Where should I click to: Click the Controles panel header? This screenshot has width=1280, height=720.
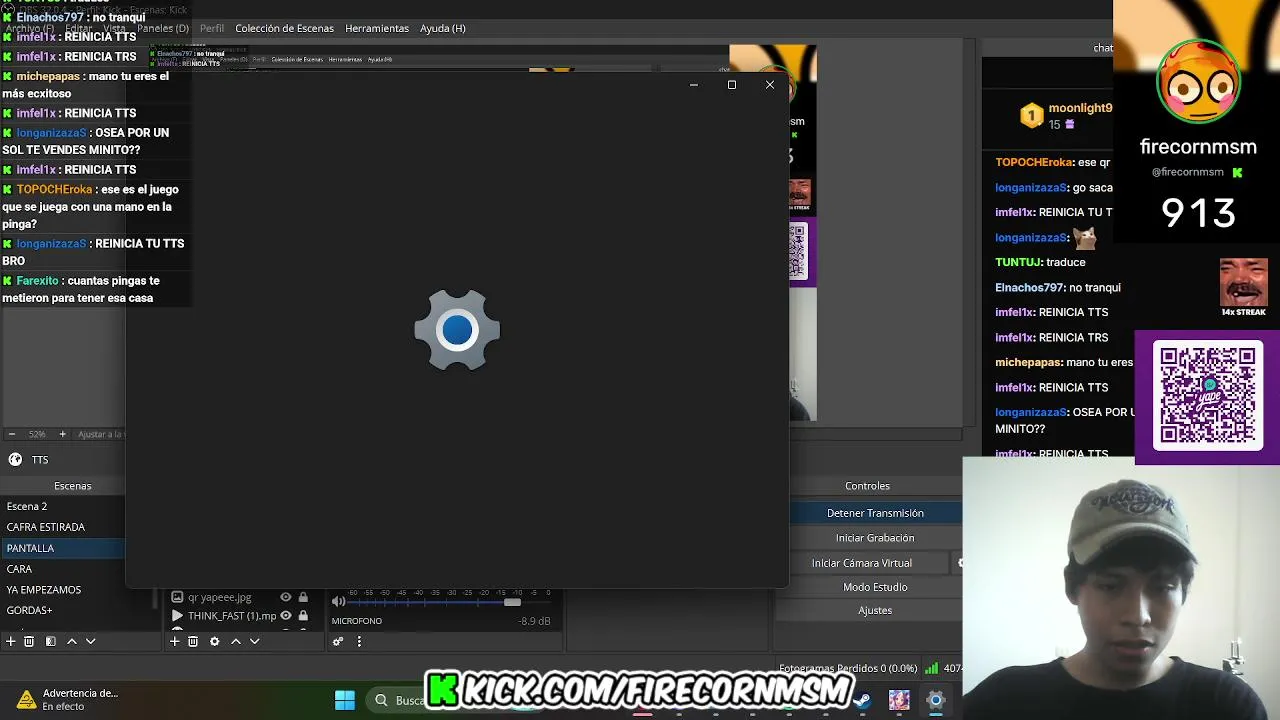[x=867, y=486]
